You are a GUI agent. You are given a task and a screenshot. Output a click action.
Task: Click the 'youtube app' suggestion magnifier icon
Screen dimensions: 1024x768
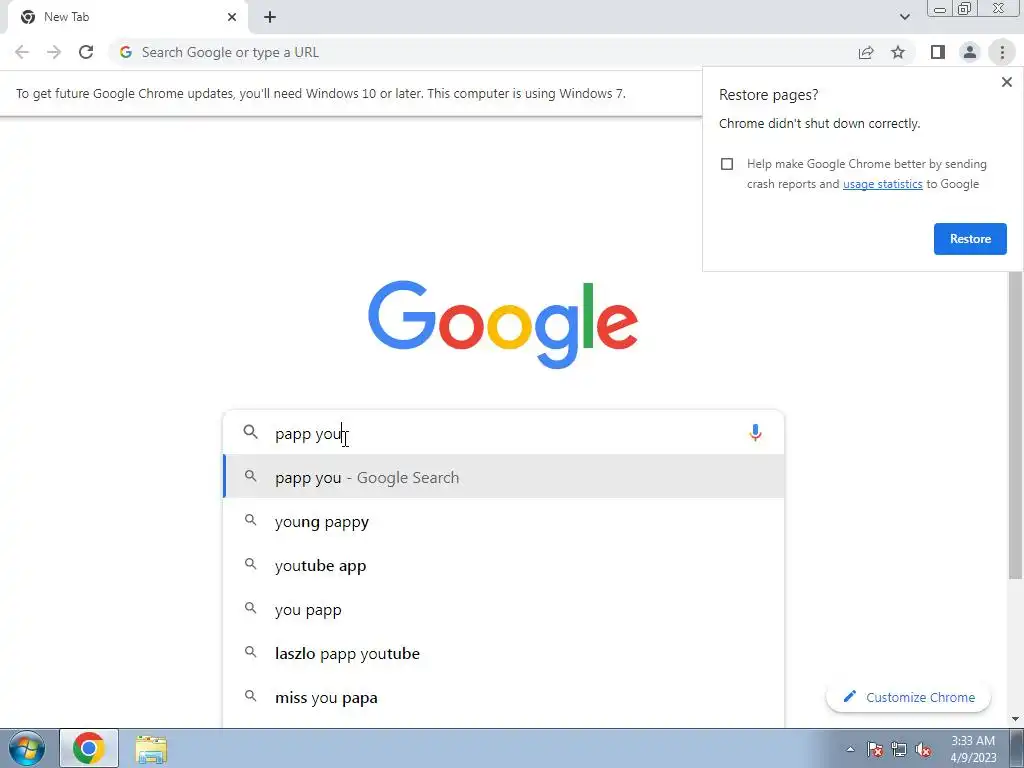[250, 564]
